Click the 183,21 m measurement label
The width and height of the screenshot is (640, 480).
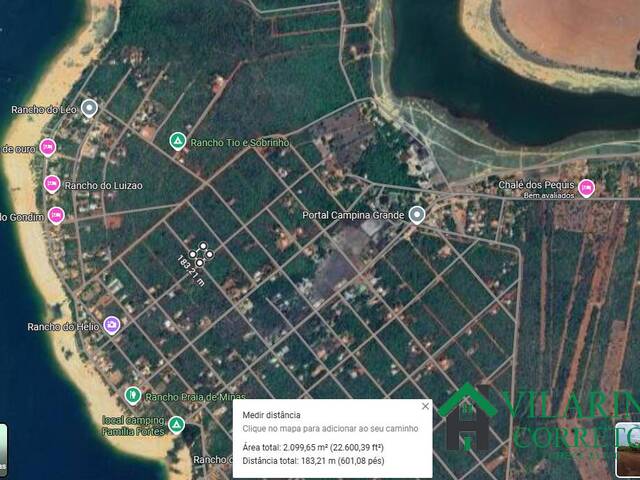191,271
